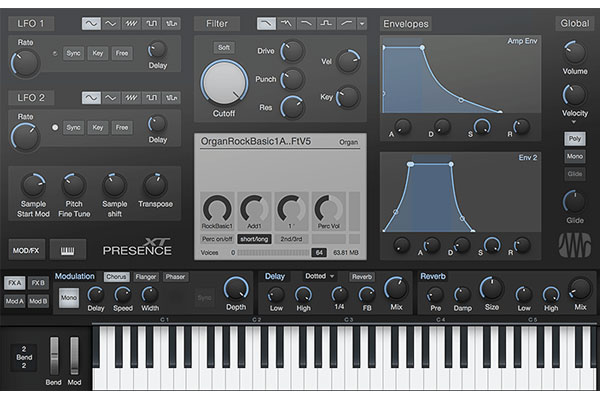This screenshot has height=400, width=600.
Task: Enable Free mode for LFO 1
Action: coord(122,53)
